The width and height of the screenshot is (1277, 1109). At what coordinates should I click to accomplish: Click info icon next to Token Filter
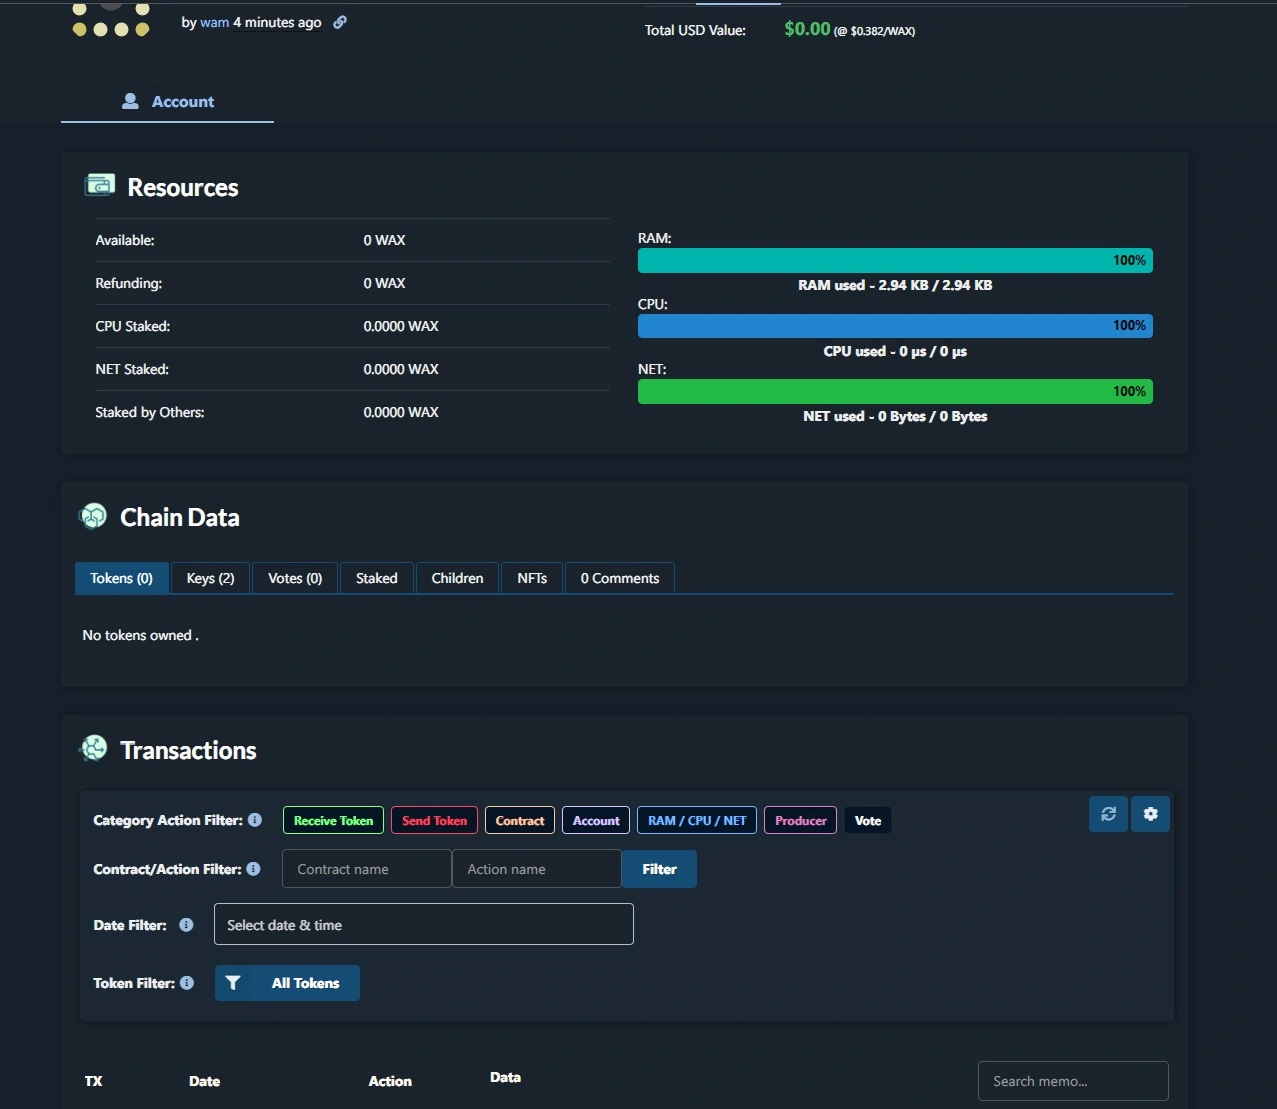pos(187,983)
